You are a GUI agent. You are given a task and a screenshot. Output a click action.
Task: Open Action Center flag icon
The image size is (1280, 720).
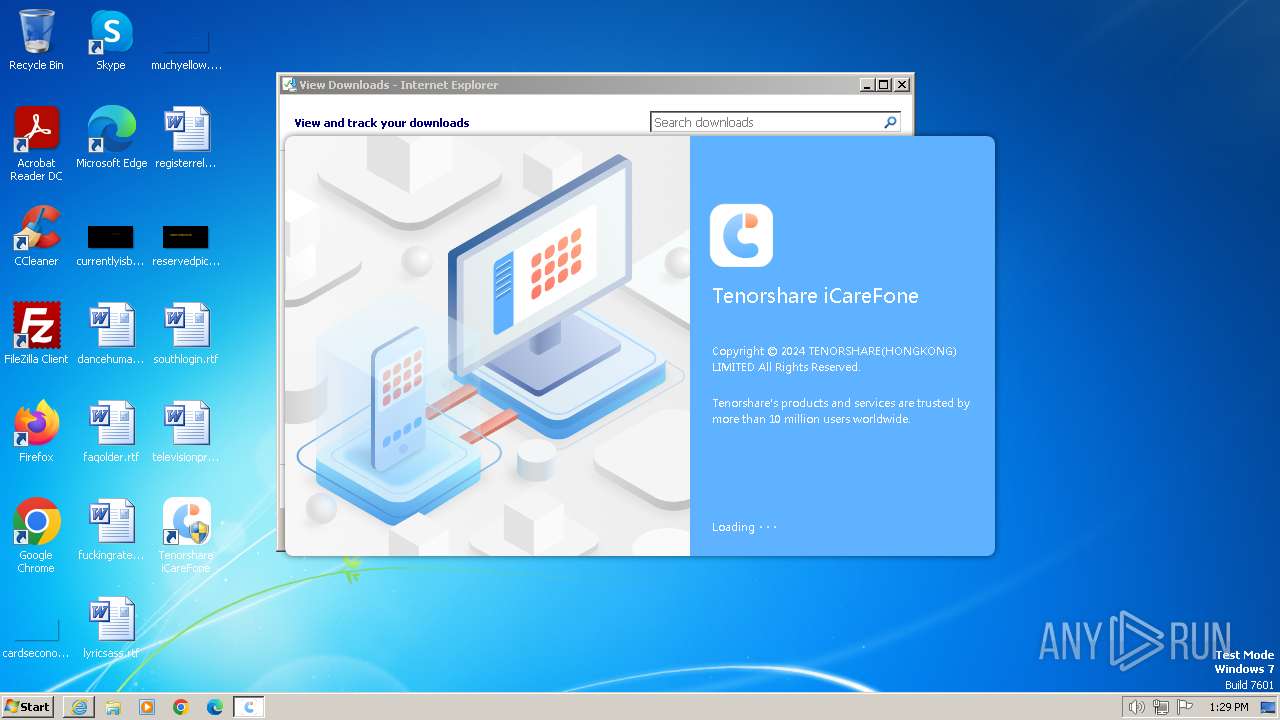1186,707
